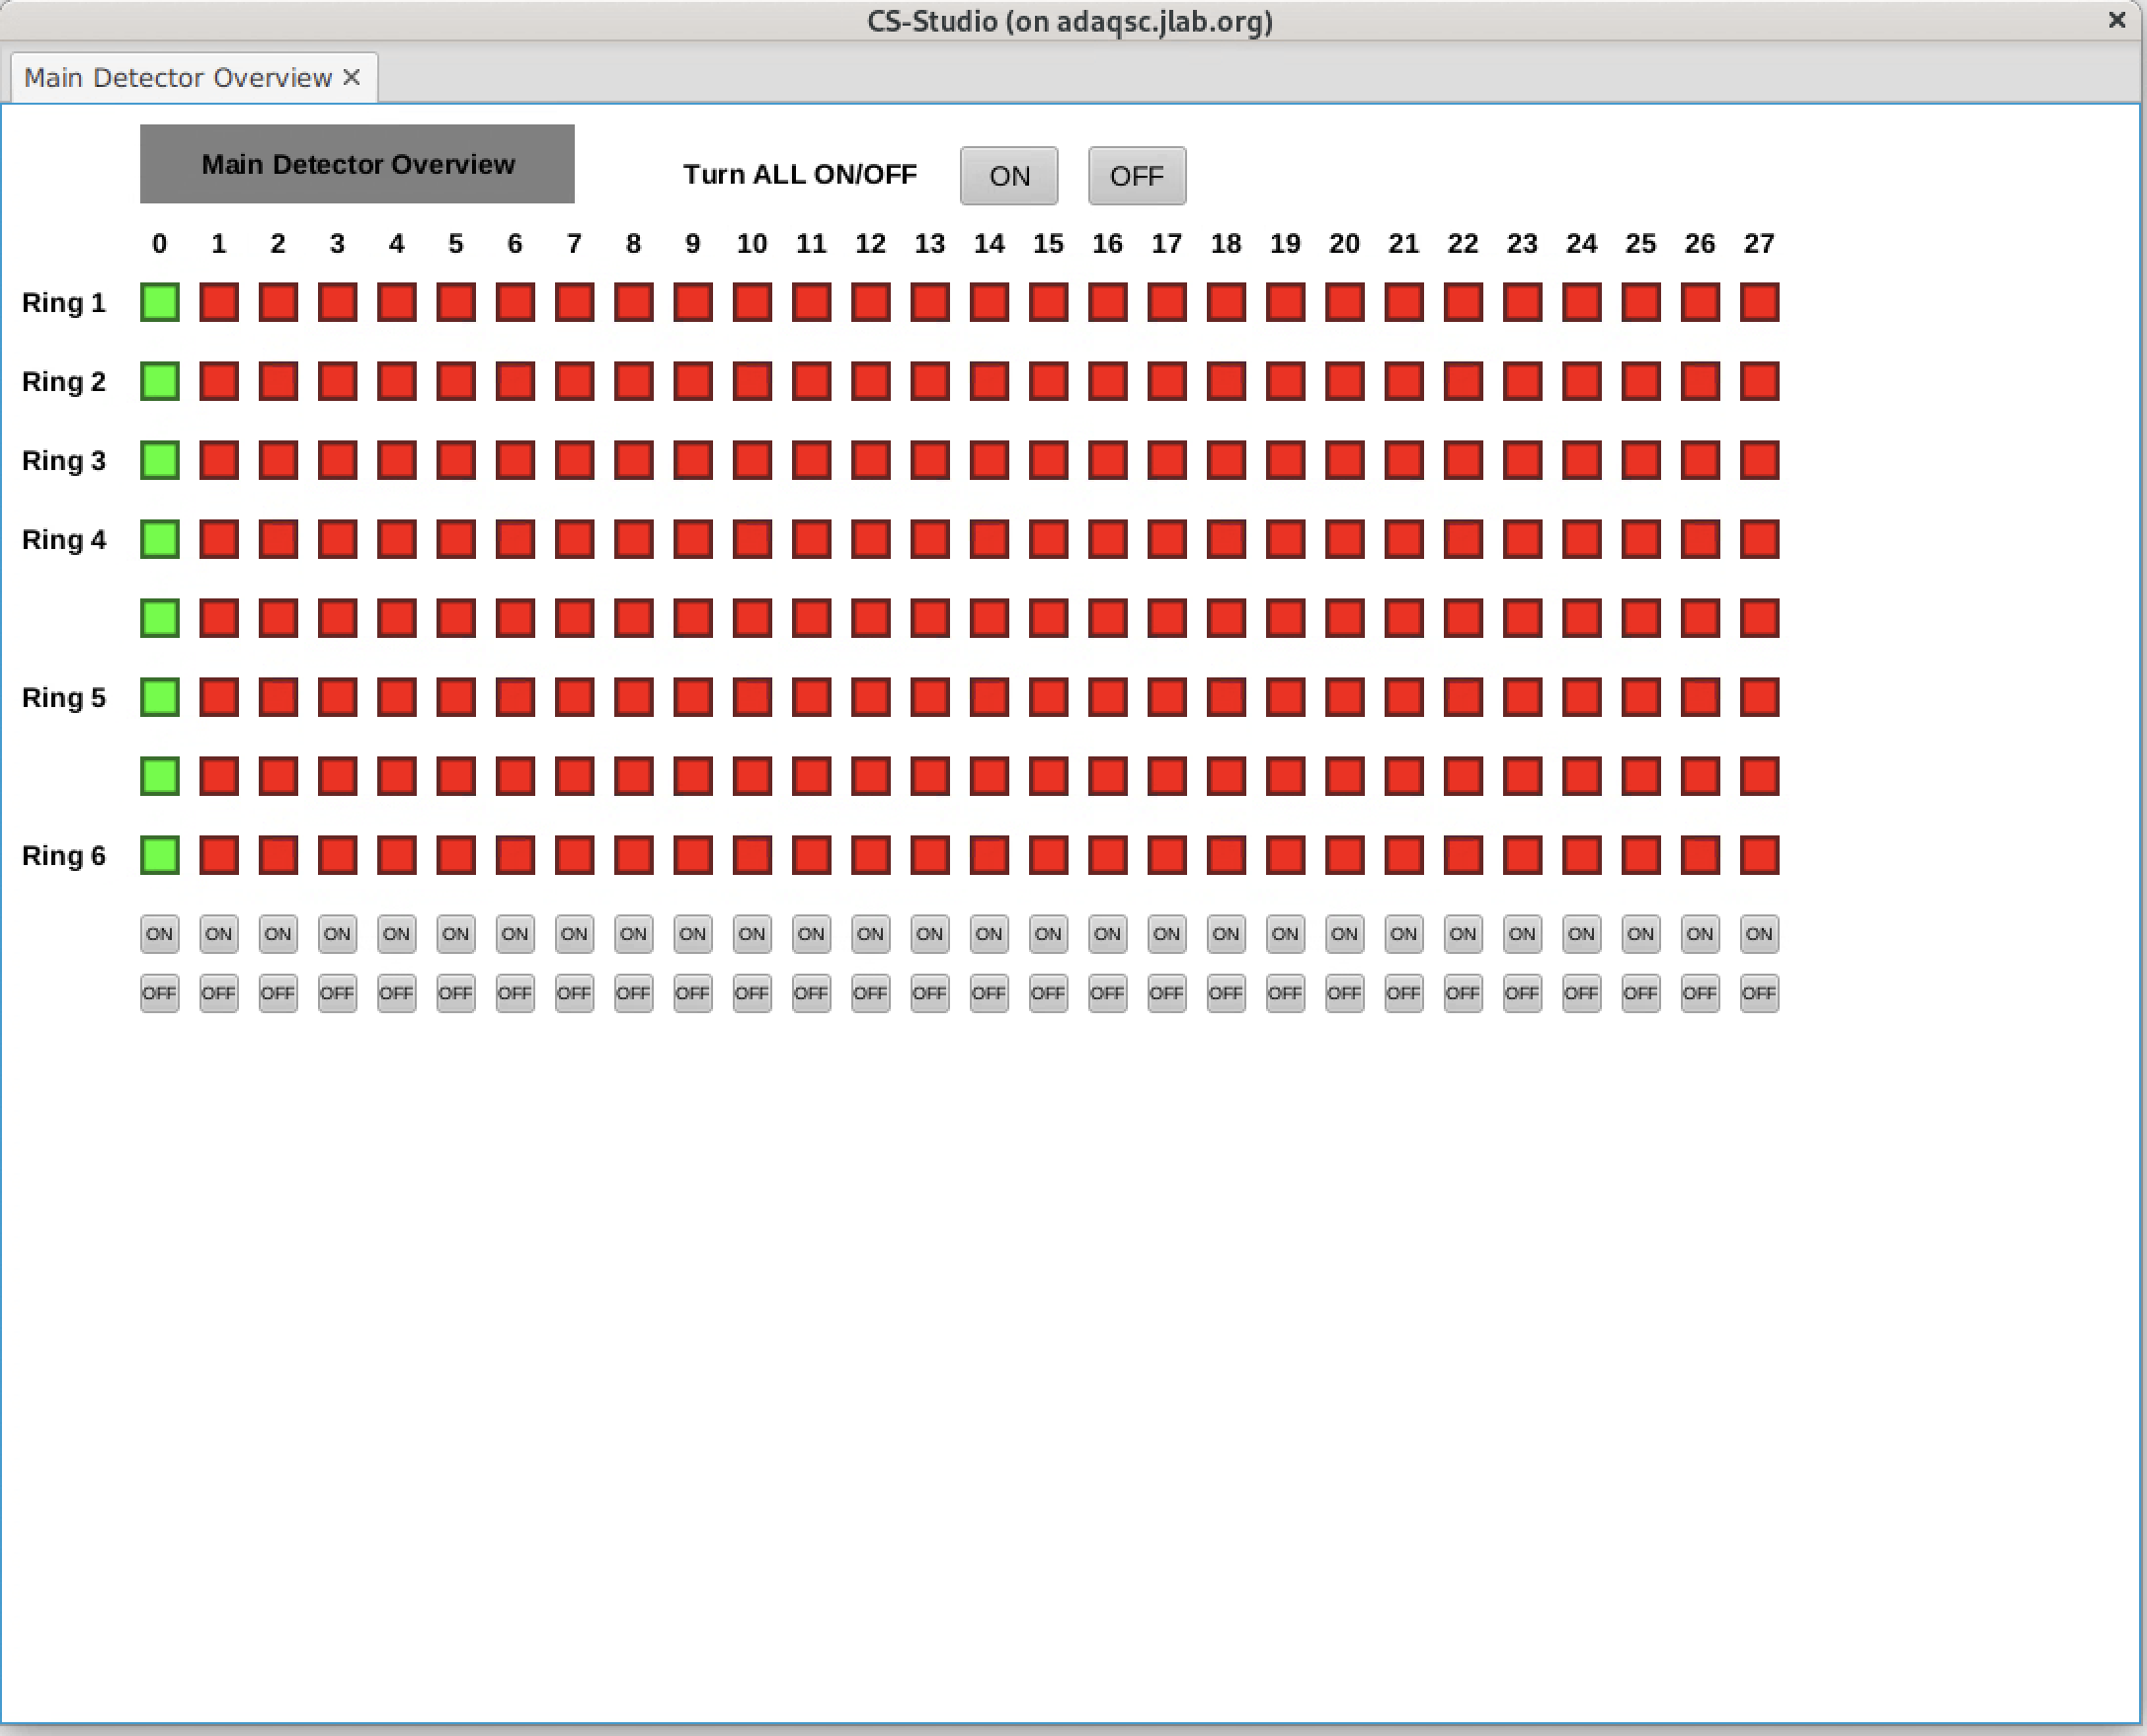Select Ring 5 green indicator in column 0

pyautogui.click(x=160, y=697)
